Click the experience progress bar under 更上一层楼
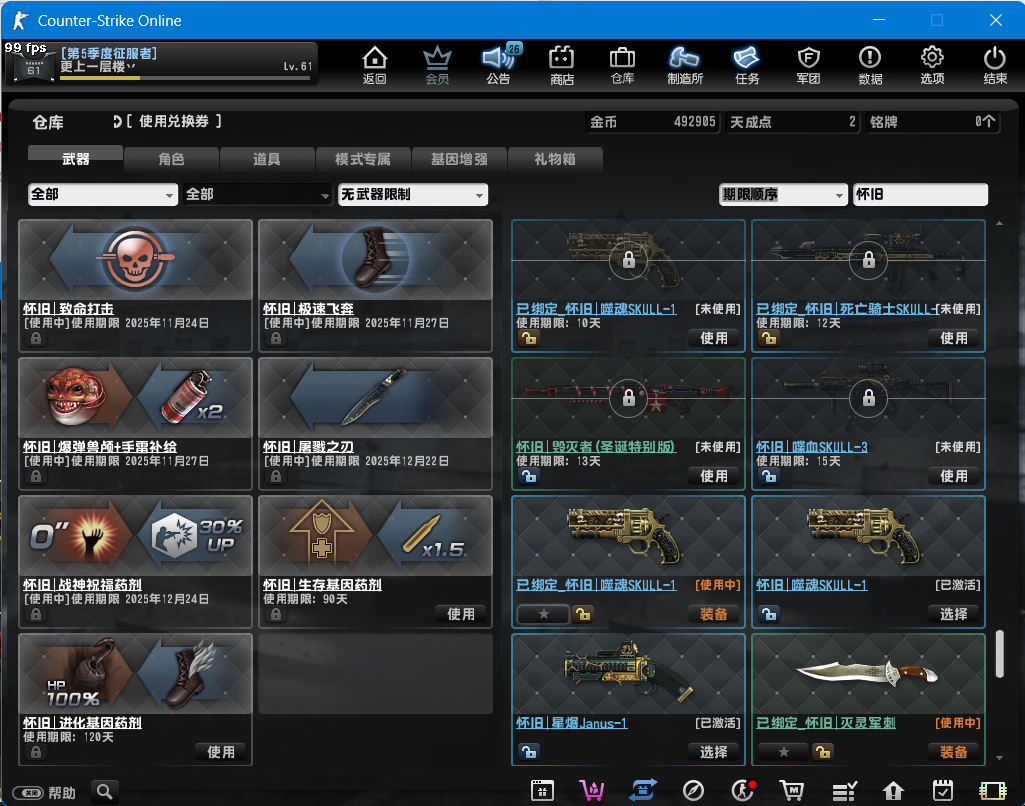The height and width of the screenshot is (806, 1025). point(185,78)
